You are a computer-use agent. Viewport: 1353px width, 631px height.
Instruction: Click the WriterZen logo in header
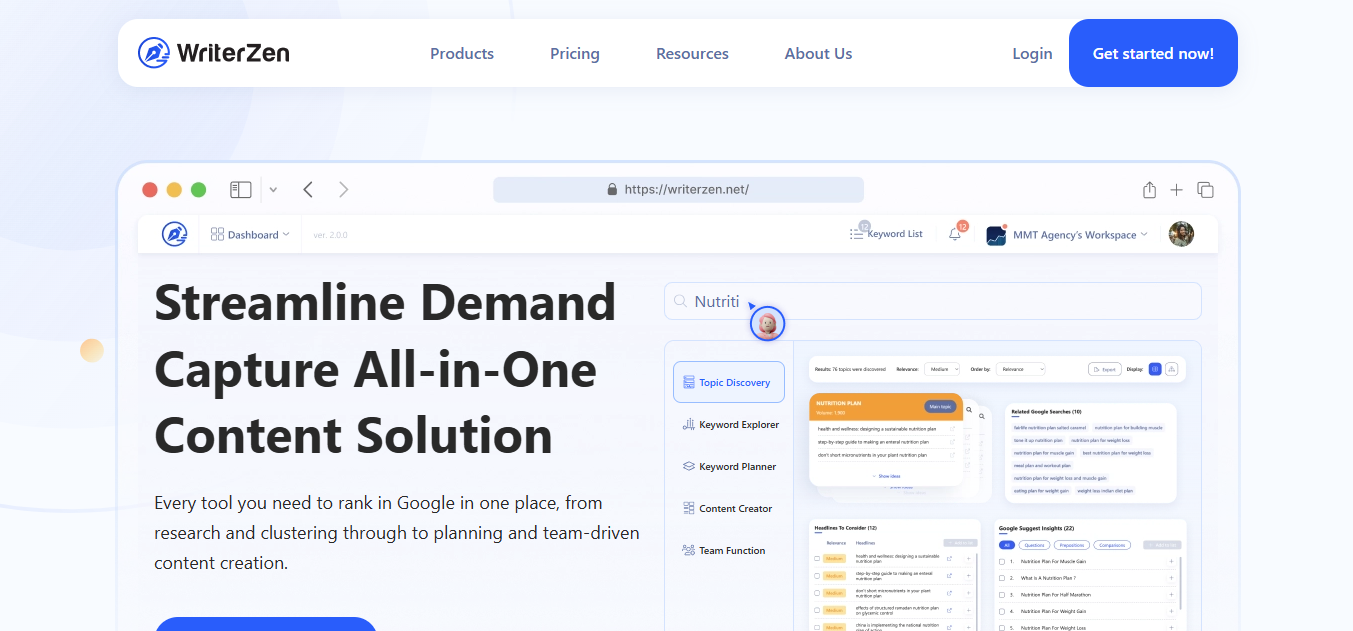coord(213,53)
